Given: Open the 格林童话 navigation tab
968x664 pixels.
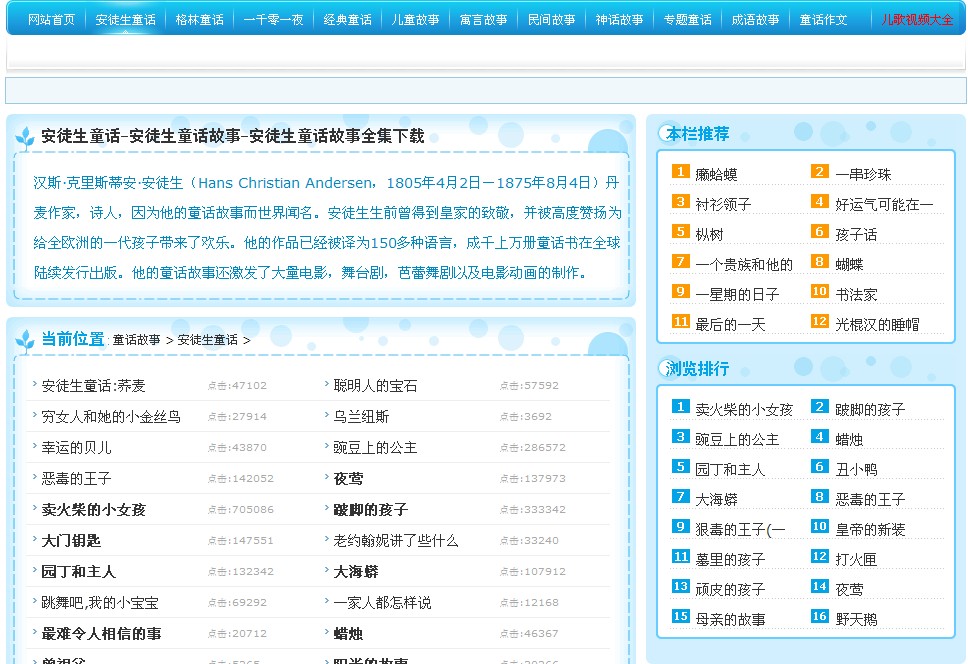Looking at the screenshot, I should pyautogui.click(x=199, y=20).
